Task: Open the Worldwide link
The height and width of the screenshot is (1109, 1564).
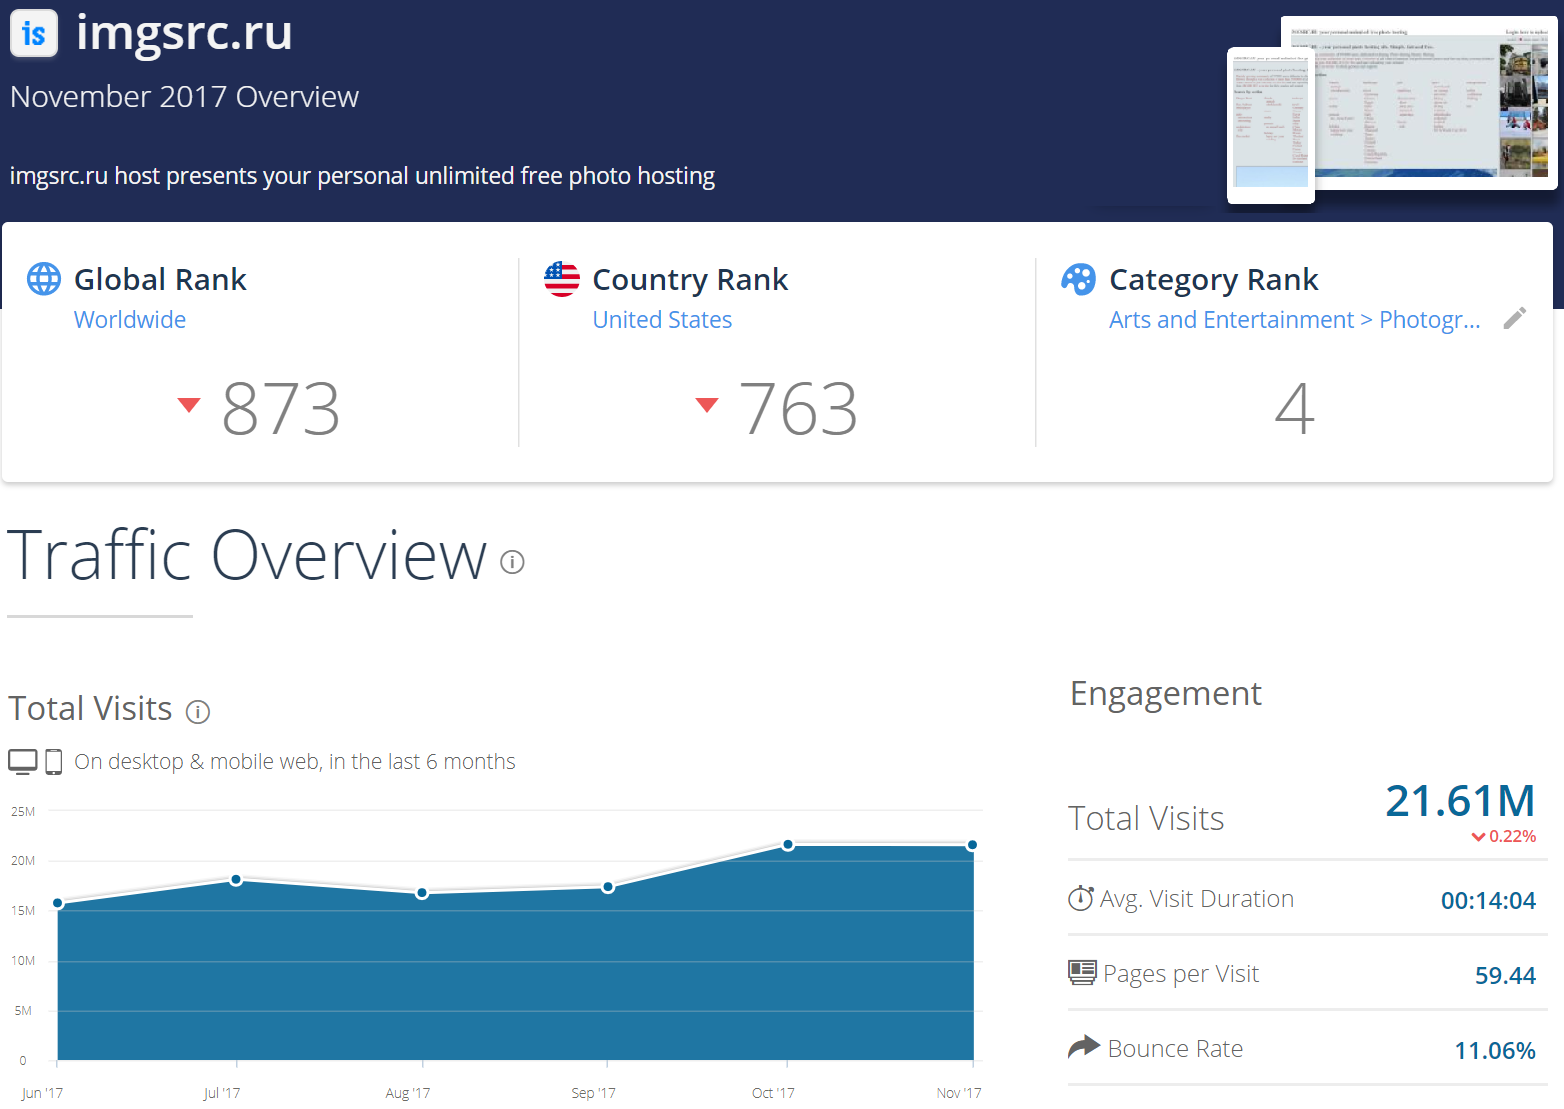Action: pyautogui.click(x=130, y=320)
